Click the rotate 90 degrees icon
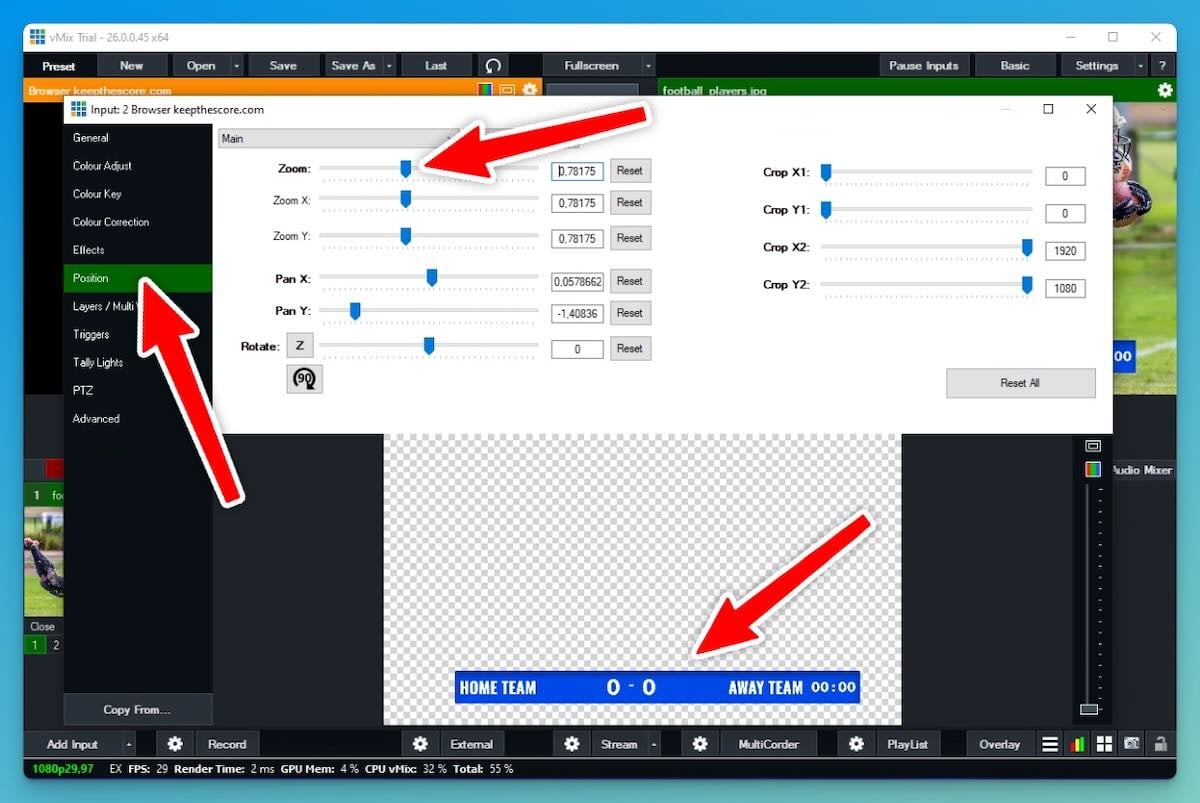Image resolution: width=1200 pixels, height=803 pixels. pos(303,379)
